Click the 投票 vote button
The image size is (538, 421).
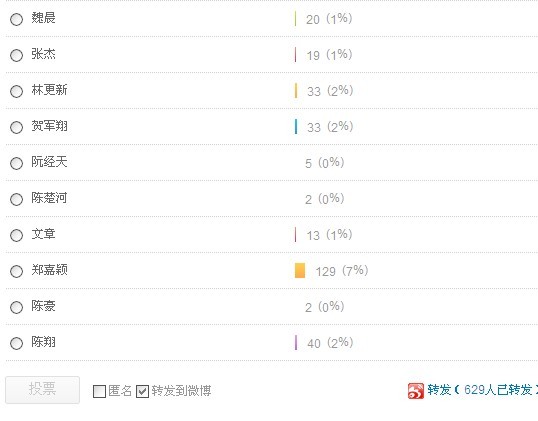(x=43, y=390)
